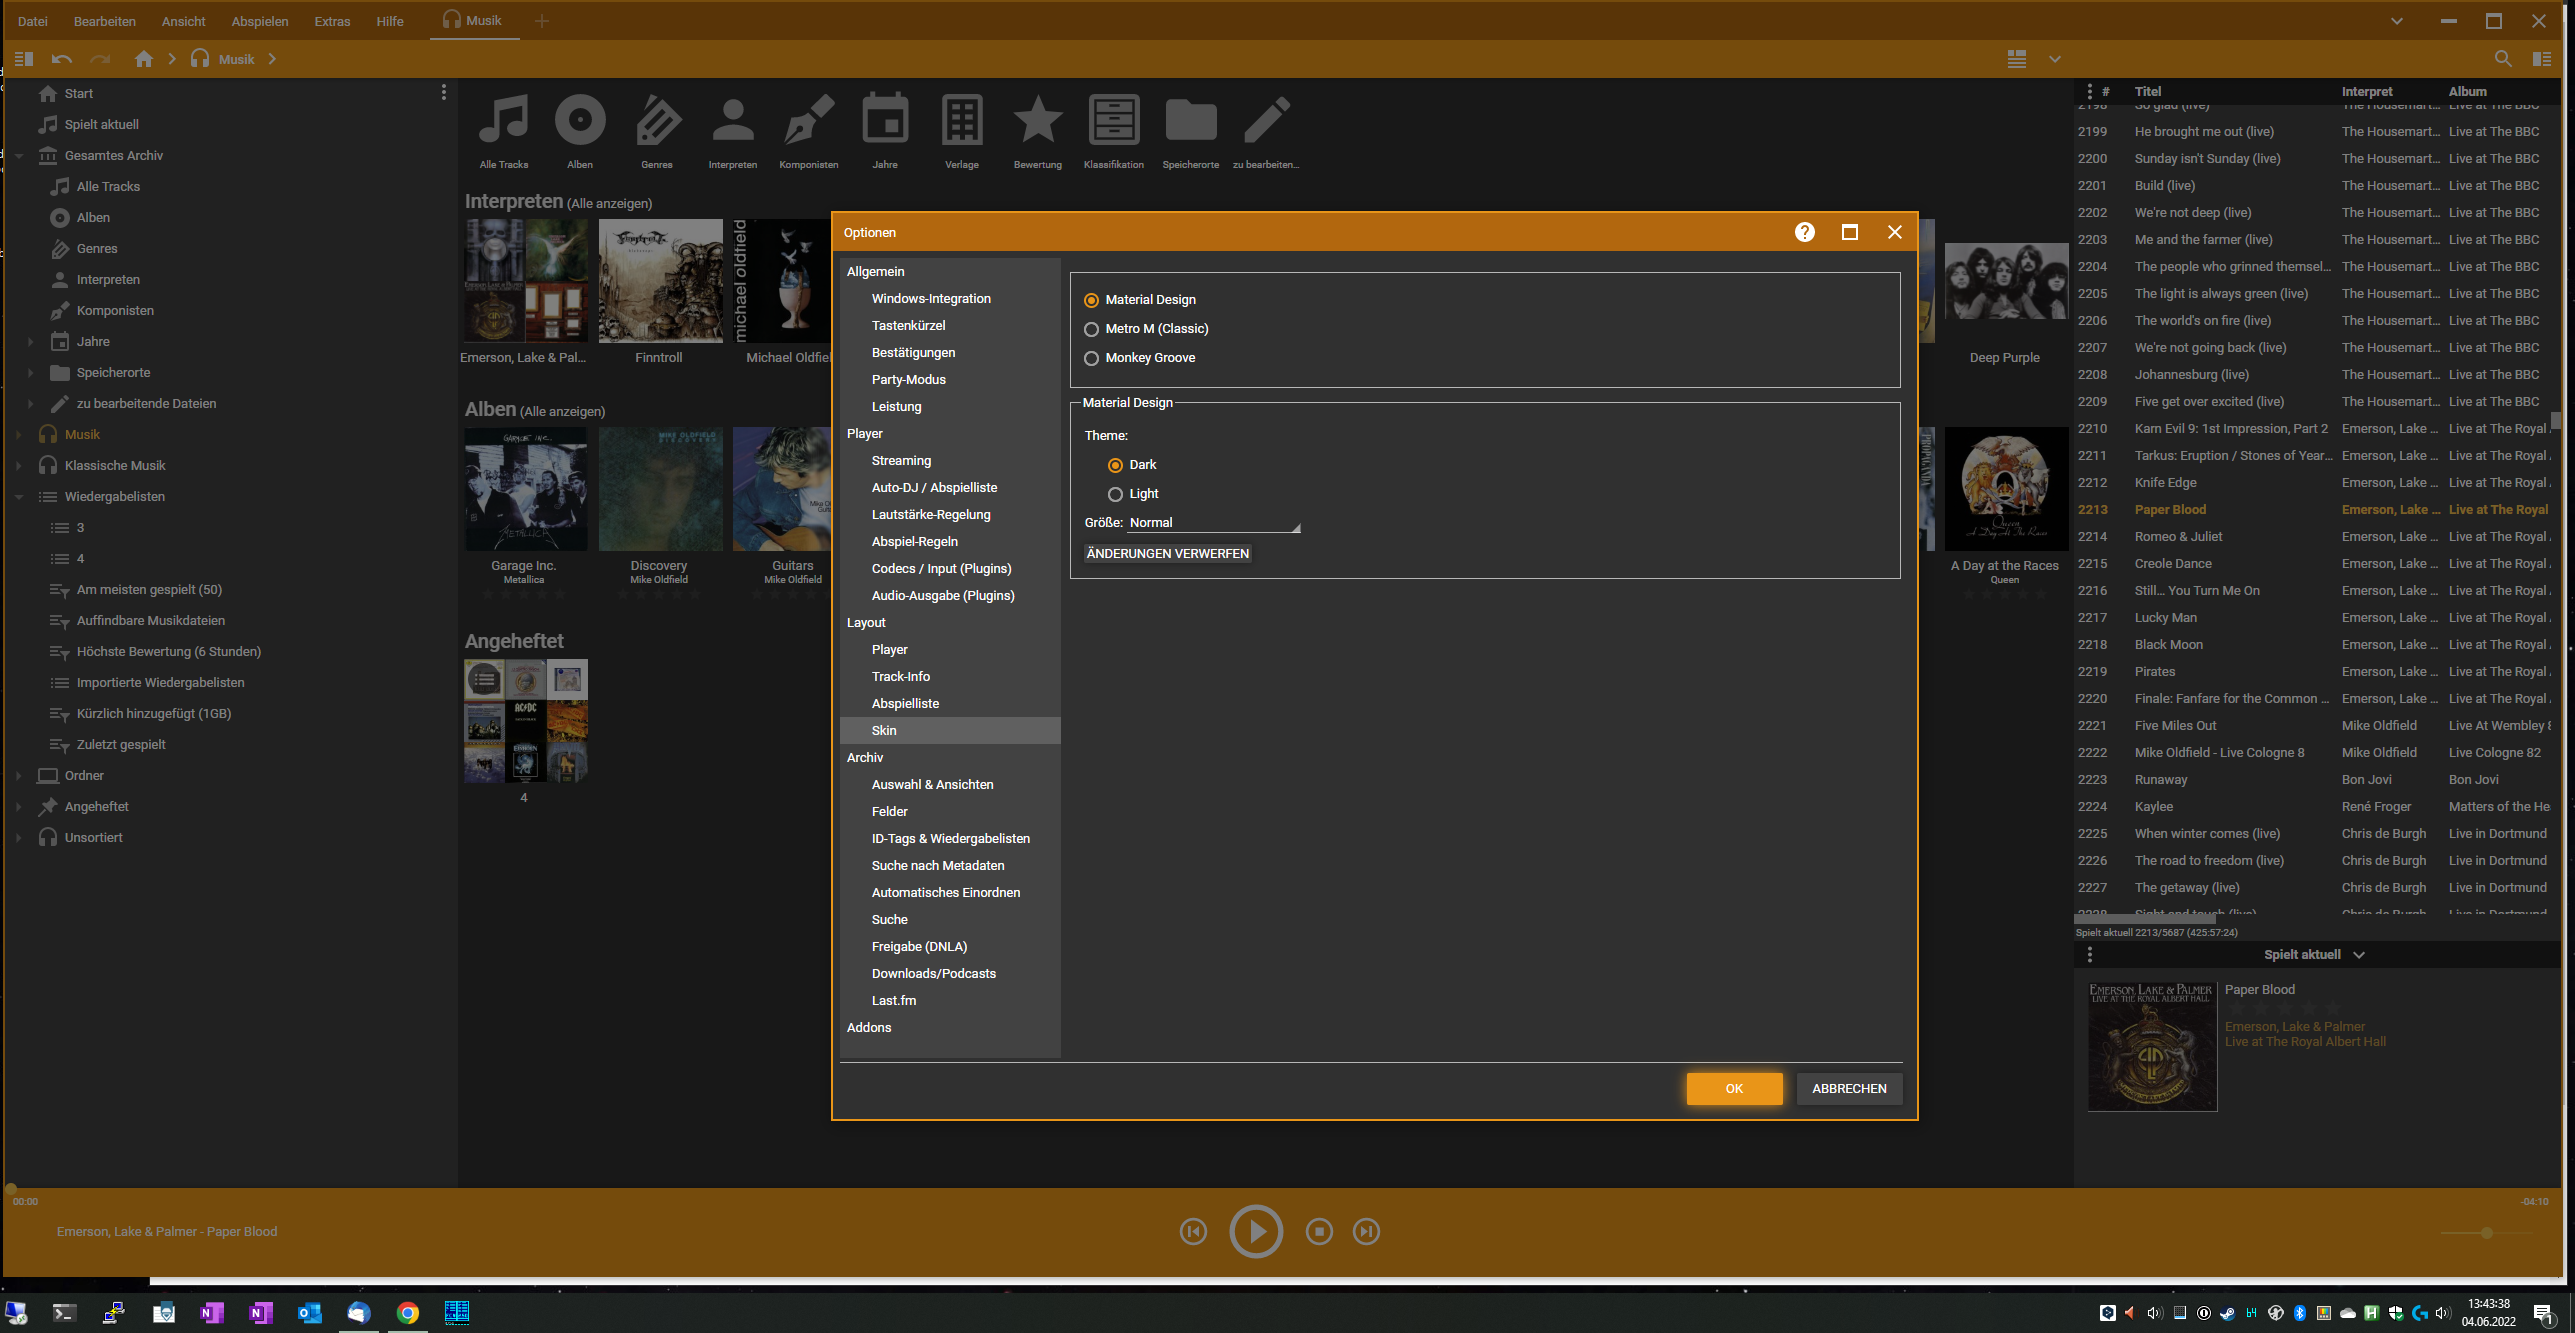Image resolution: width=2575 pixels, height=1333 pixels.
Task: Click the undo navigation arrow
Action: pyautogui.click(x=62, y=59)
